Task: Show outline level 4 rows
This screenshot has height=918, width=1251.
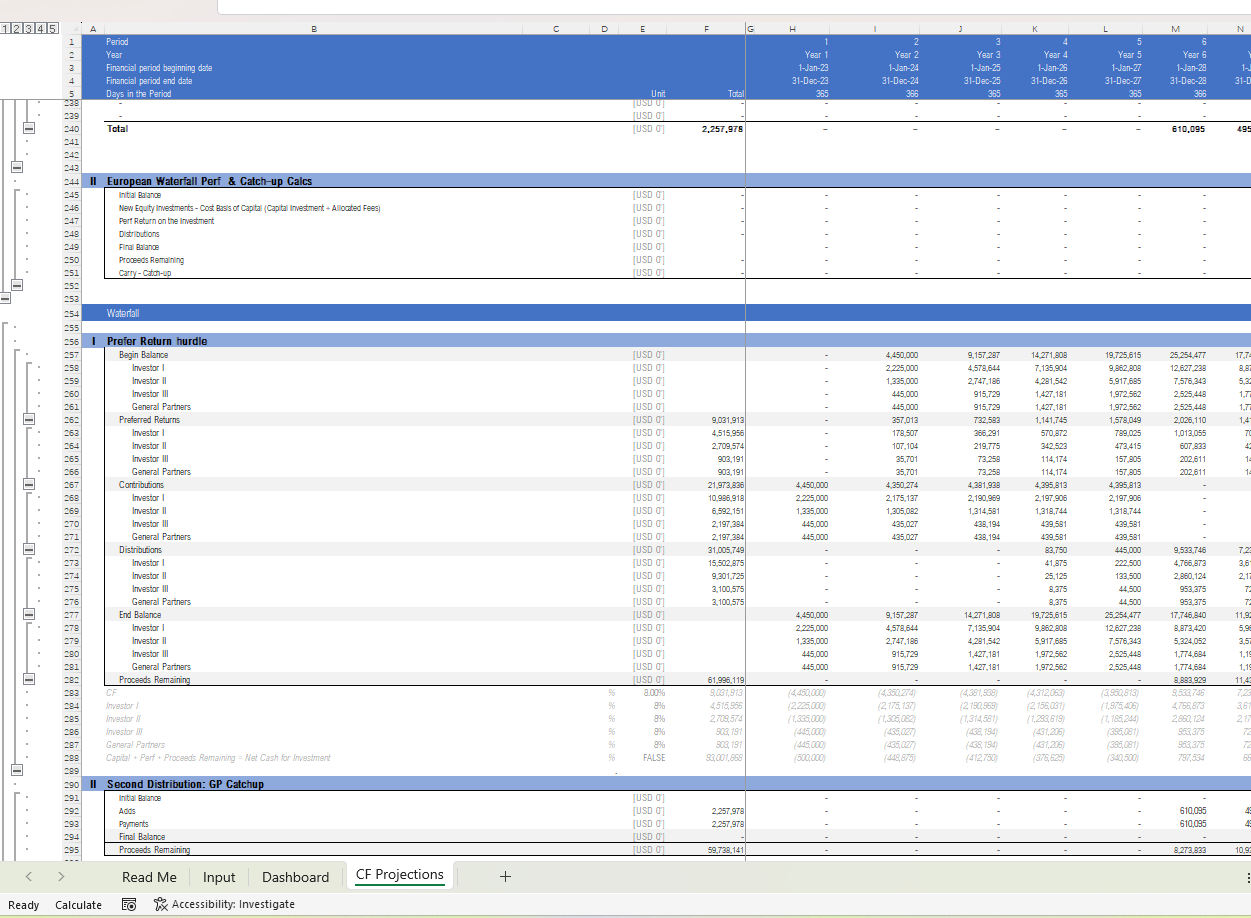Action: (39, 29)
